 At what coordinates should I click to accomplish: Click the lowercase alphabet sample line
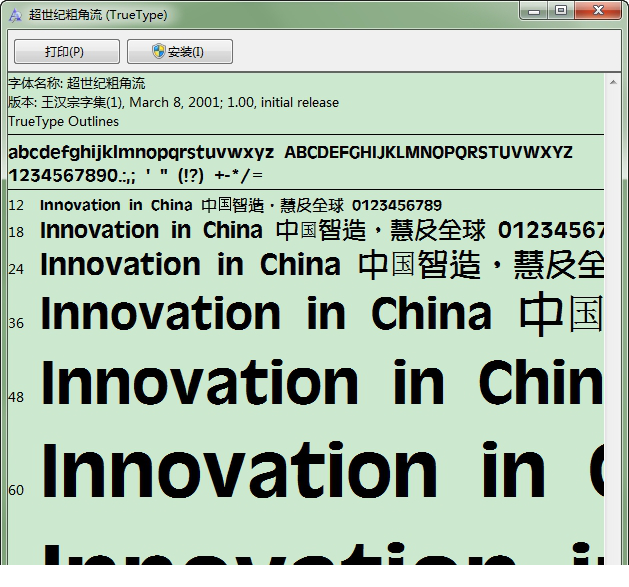click(x=141, y=152)
